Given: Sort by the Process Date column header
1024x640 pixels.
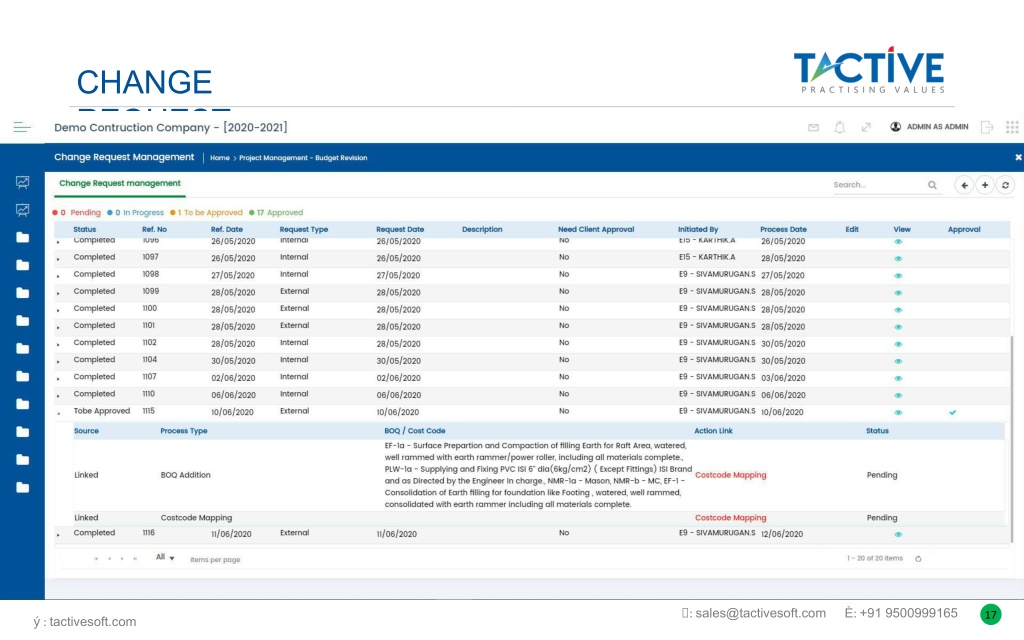Looking at the screenshot, I should pos(784,230).
